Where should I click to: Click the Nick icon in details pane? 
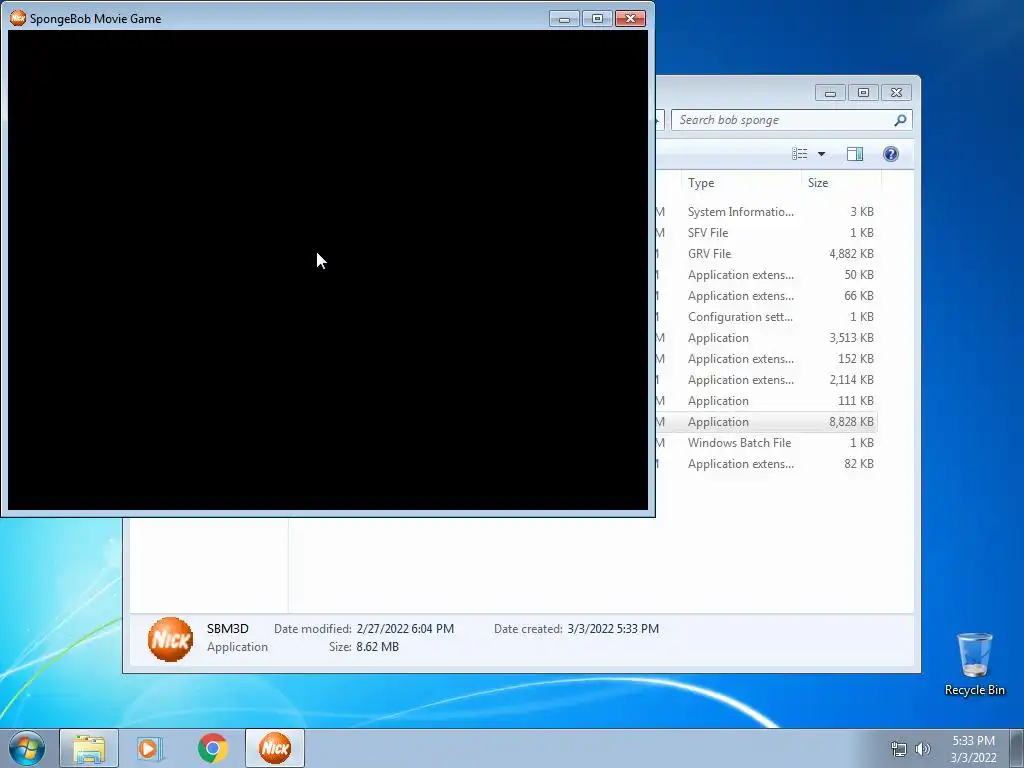tap(170, 639)
